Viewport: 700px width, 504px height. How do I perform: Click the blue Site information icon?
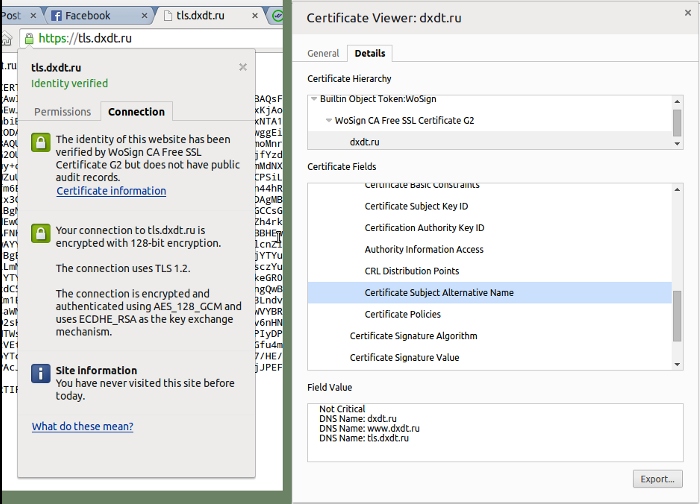[40, 373]
